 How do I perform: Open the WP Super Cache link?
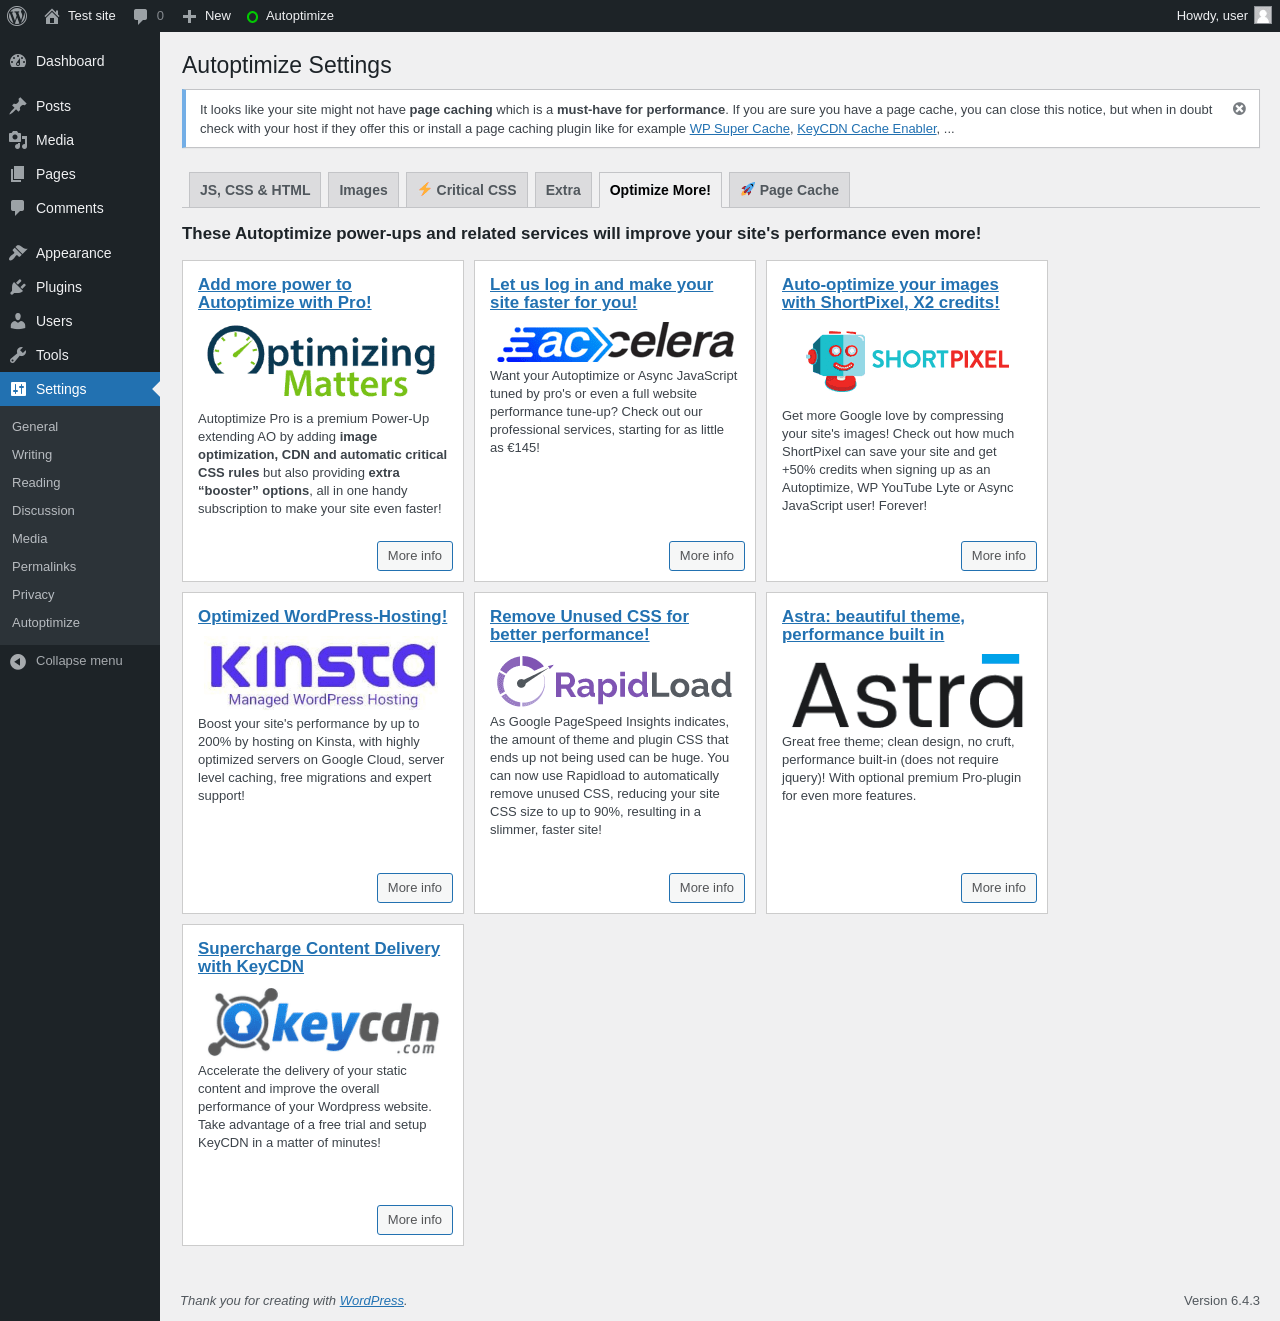tap(740, 129)
